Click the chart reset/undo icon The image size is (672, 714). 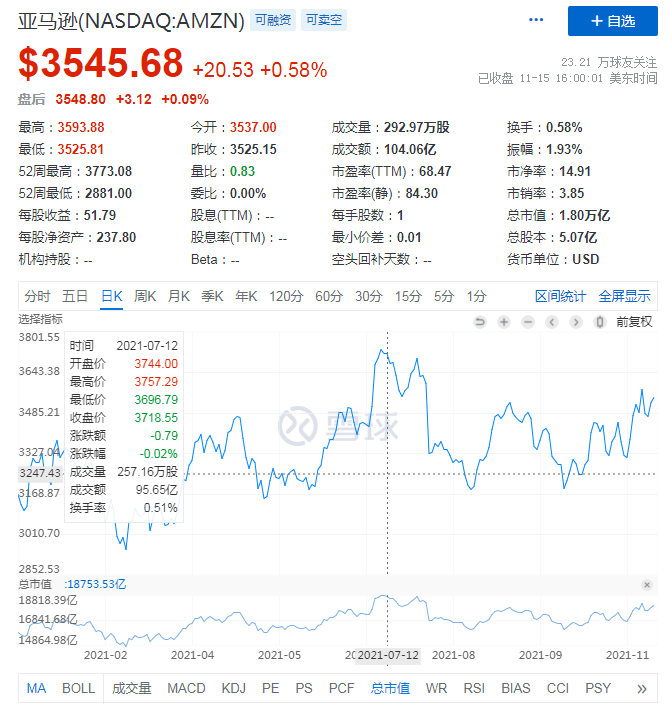[480, 322]
